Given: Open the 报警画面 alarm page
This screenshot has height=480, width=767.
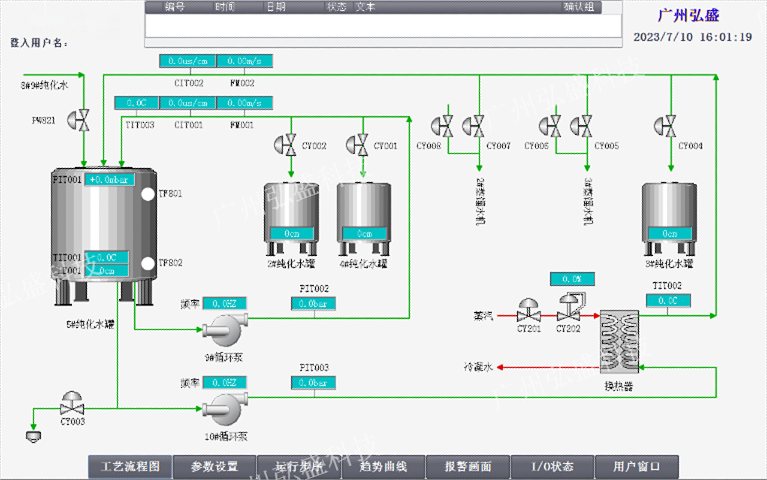Looking at the screenshot, I should click(468, 467).
